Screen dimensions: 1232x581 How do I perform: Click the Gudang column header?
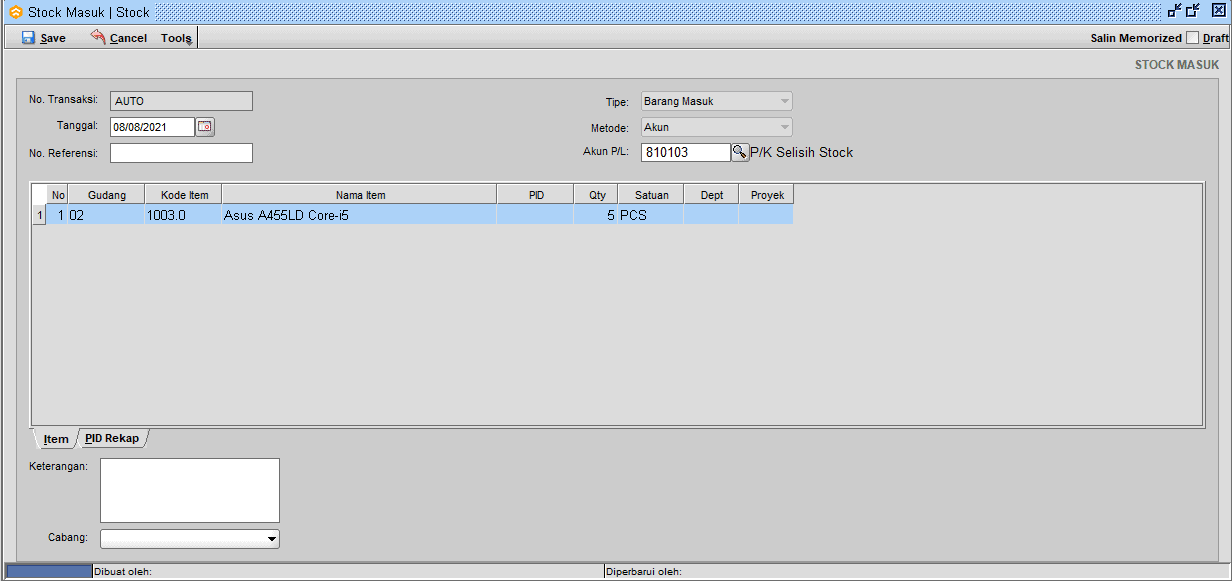pyautogui.click(x=107, y=195)
